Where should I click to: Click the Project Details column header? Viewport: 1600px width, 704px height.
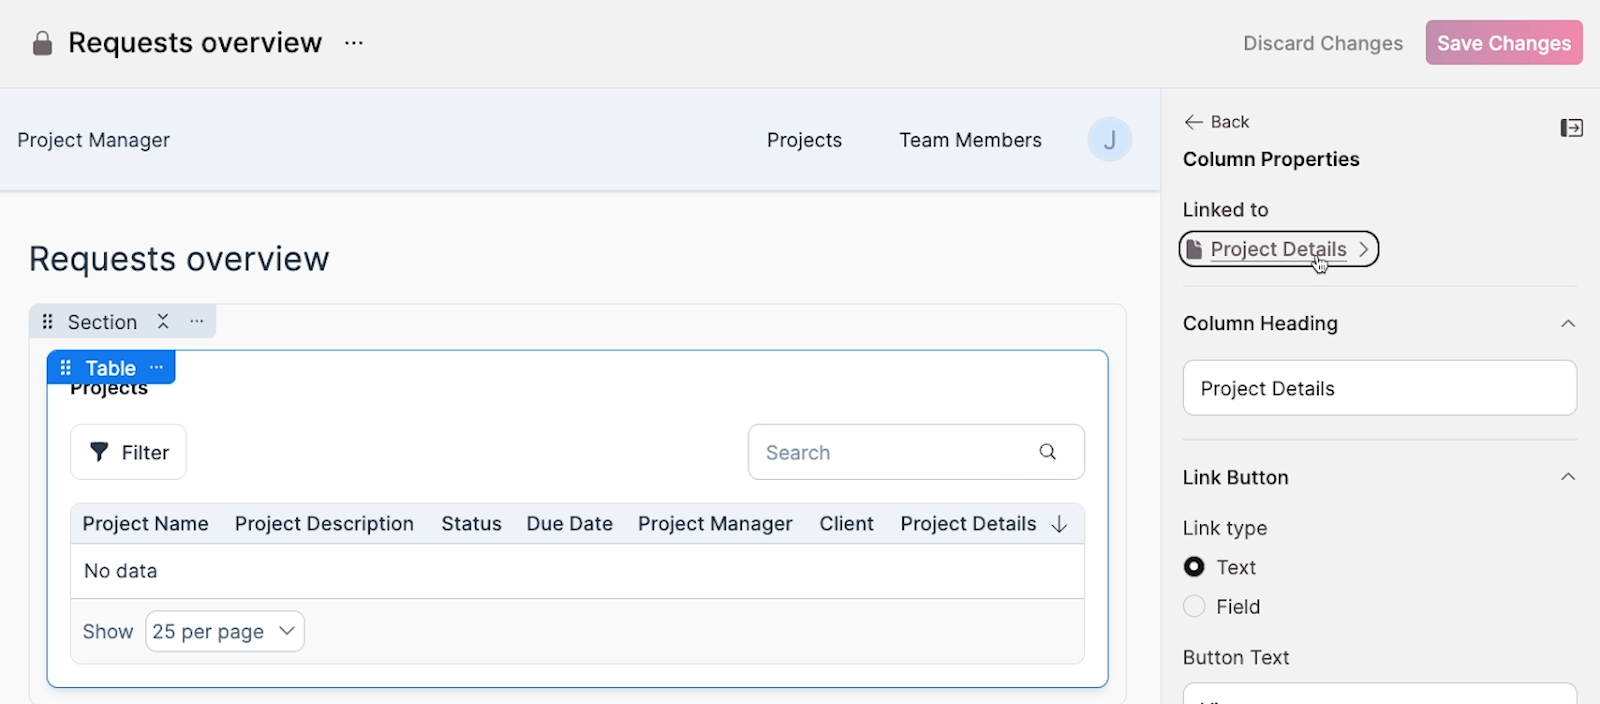pos(968,524)
